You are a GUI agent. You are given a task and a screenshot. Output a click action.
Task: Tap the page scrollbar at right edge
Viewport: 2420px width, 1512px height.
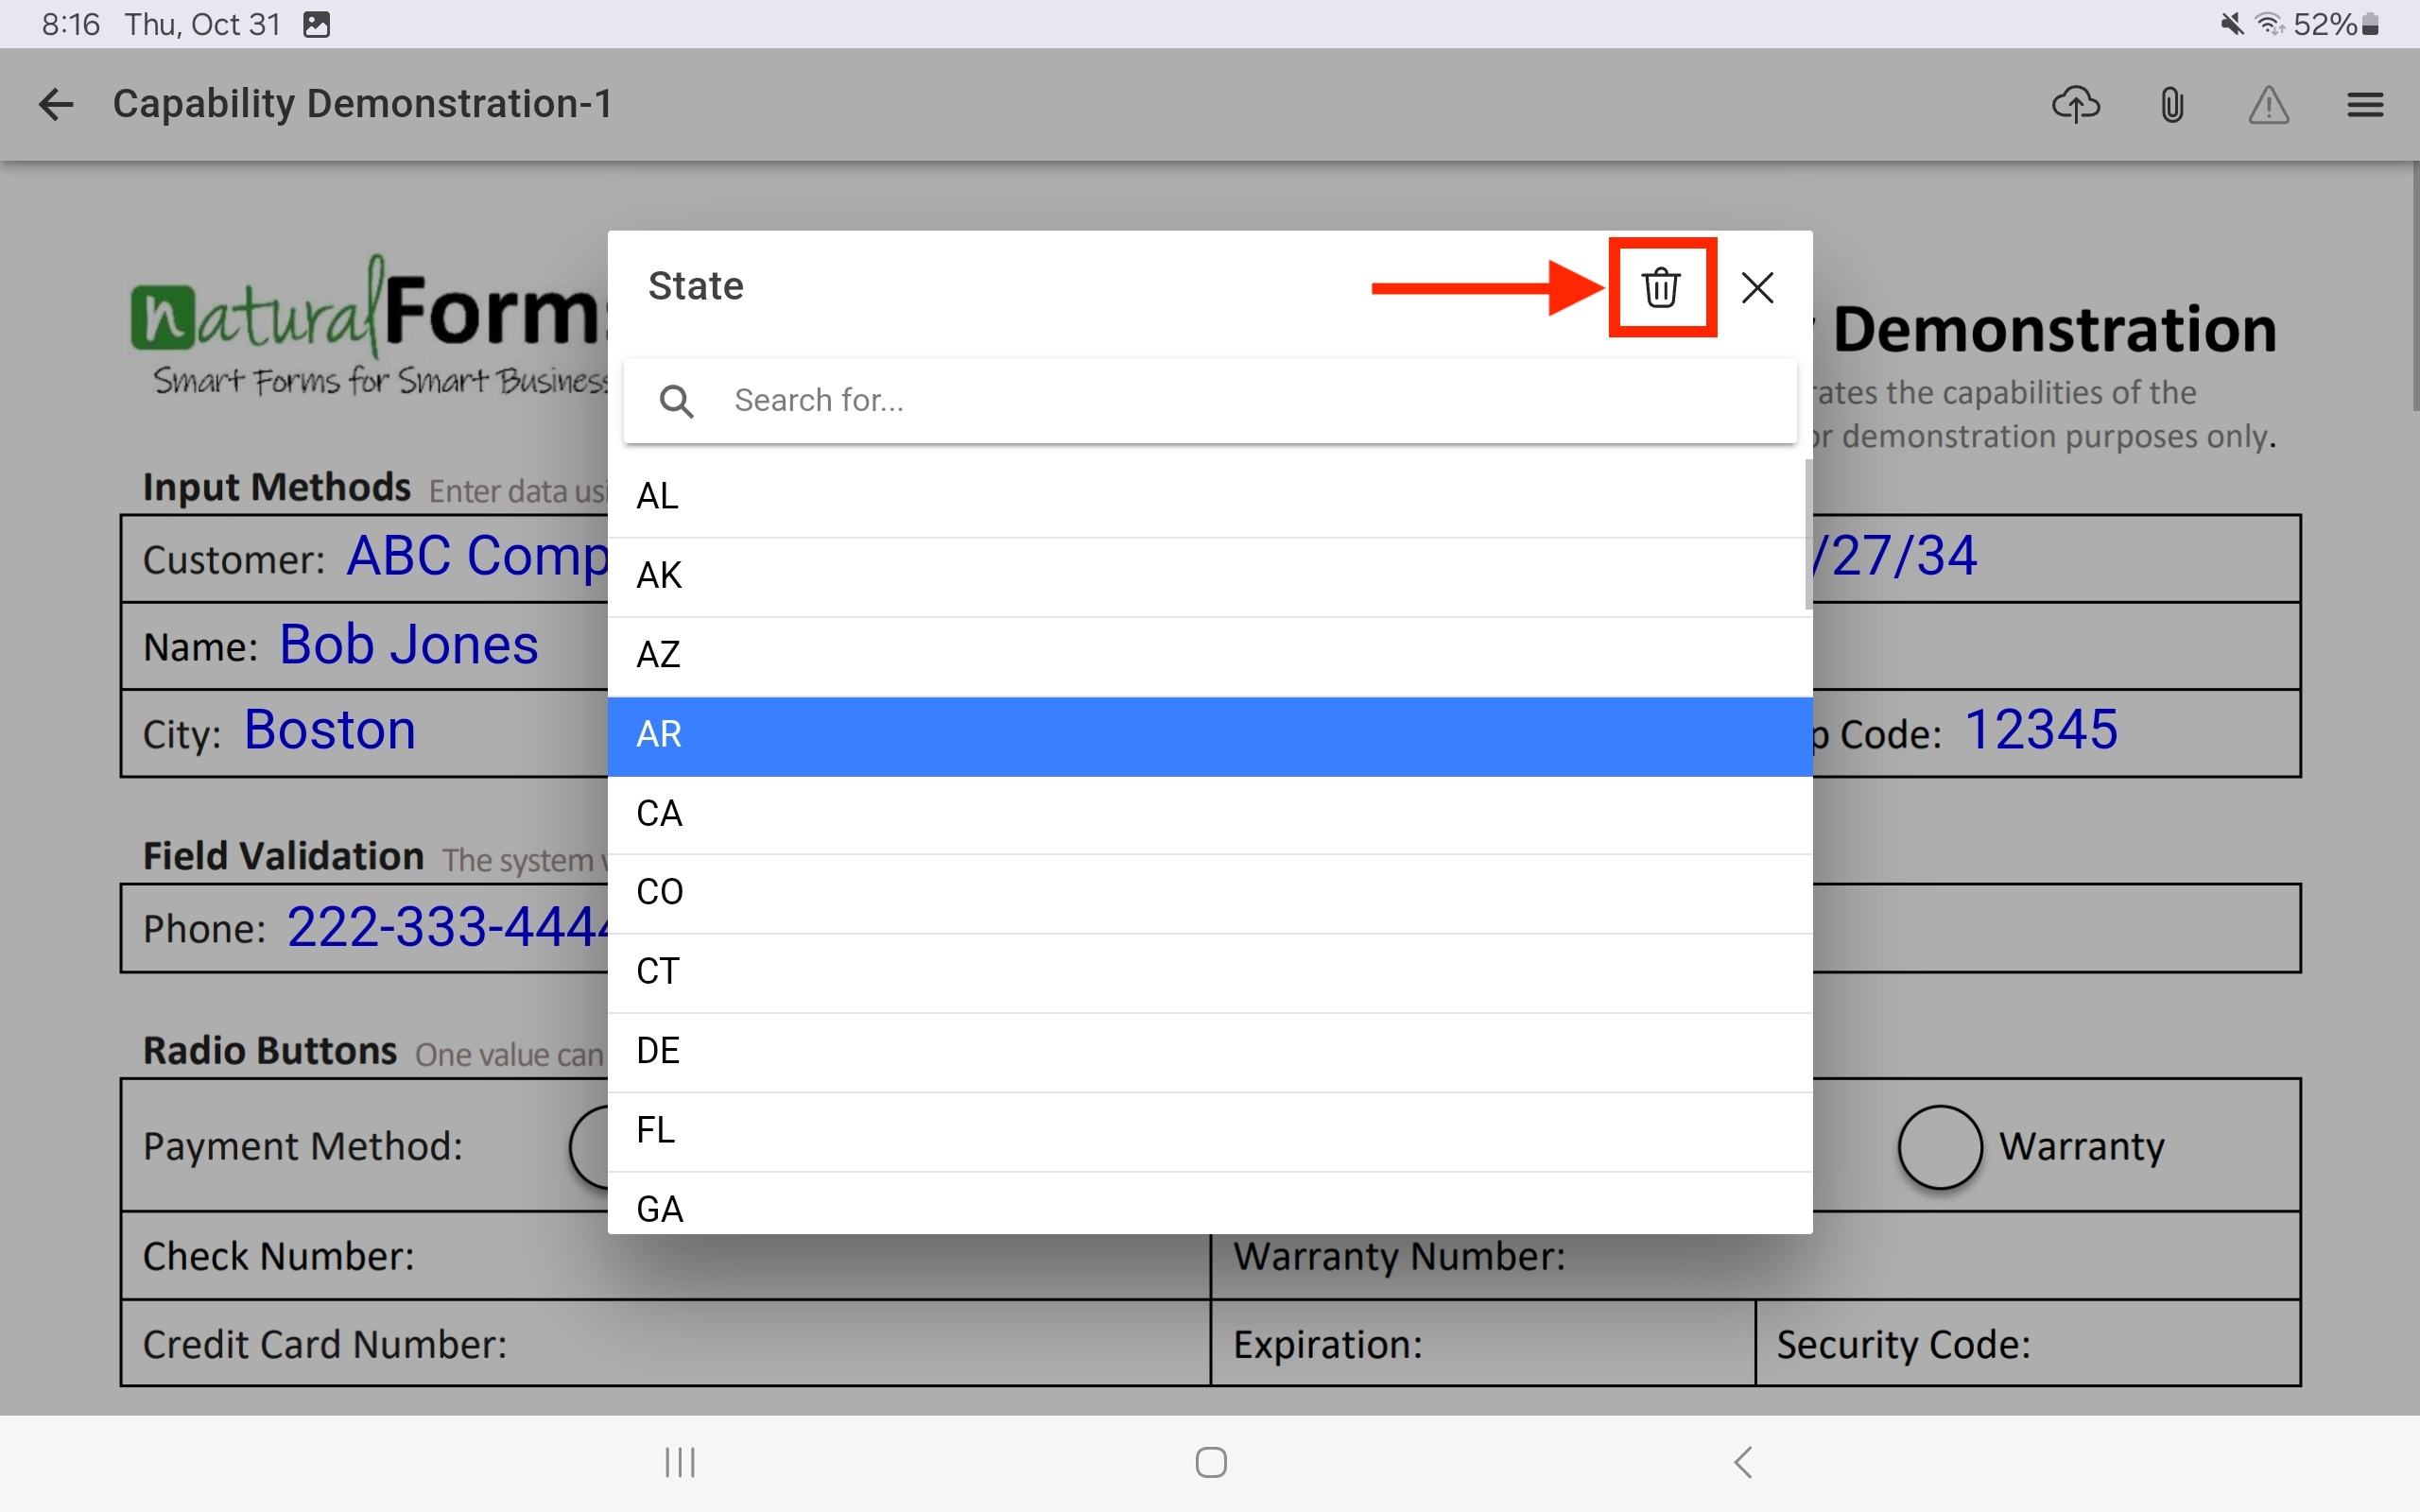click(2415, 285)
